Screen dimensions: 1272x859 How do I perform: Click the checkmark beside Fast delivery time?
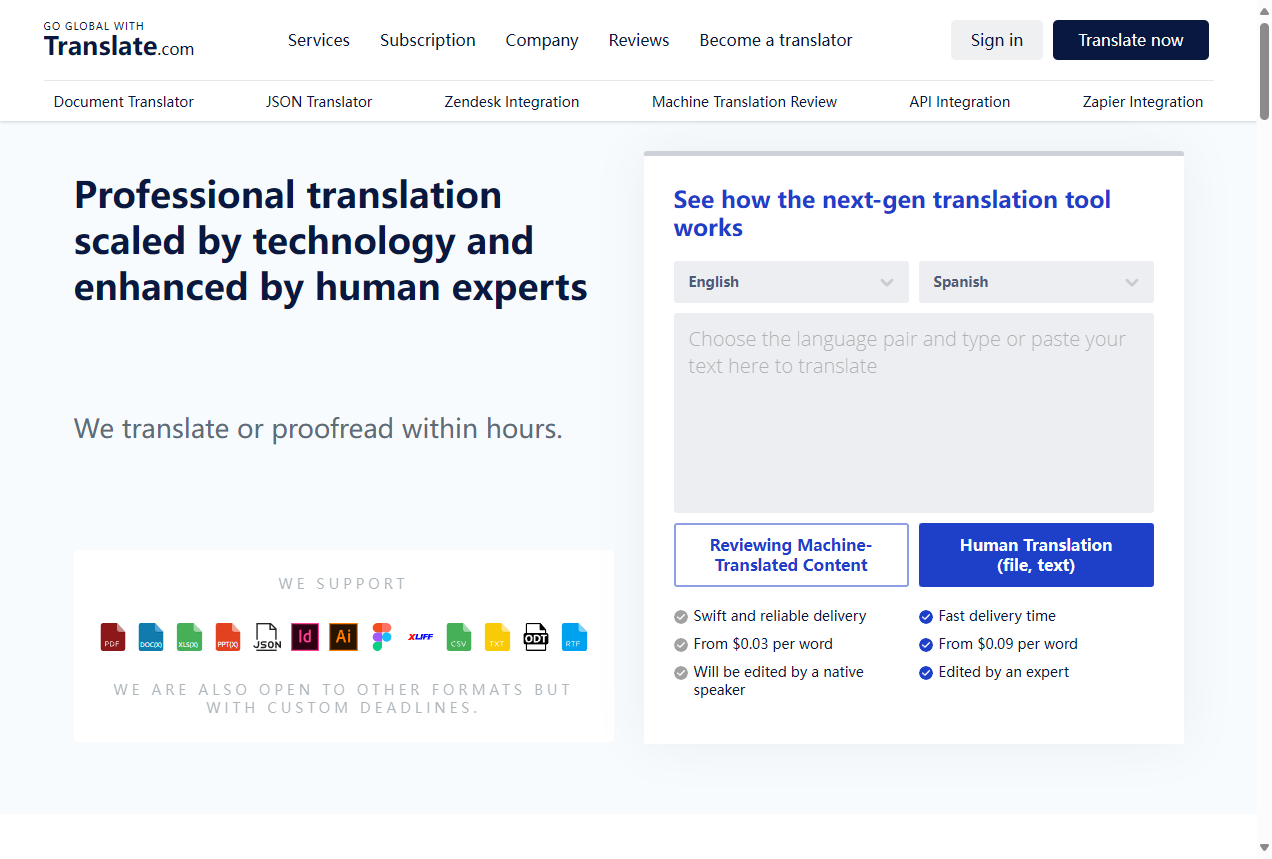pyautogui.click(x=925, y=616)
